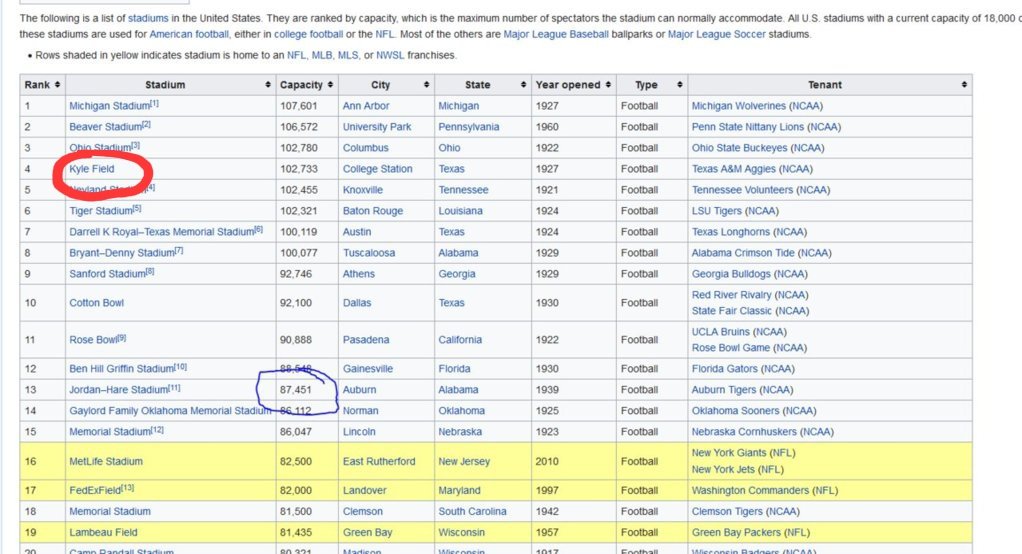This screenshot has width=1022, height=554.
Task: Open the Louisiana state link
Action: pos(460,211)
